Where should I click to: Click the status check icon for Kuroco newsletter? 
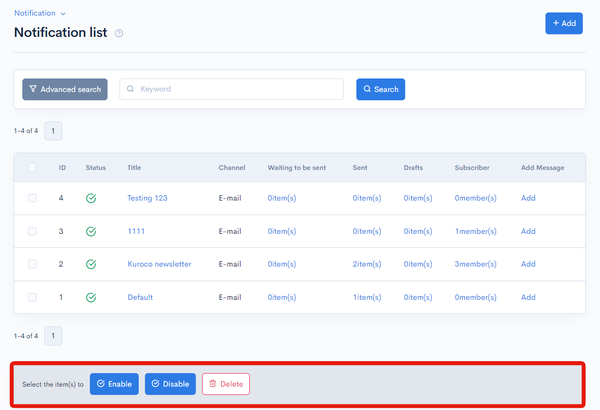pos(91,264)
